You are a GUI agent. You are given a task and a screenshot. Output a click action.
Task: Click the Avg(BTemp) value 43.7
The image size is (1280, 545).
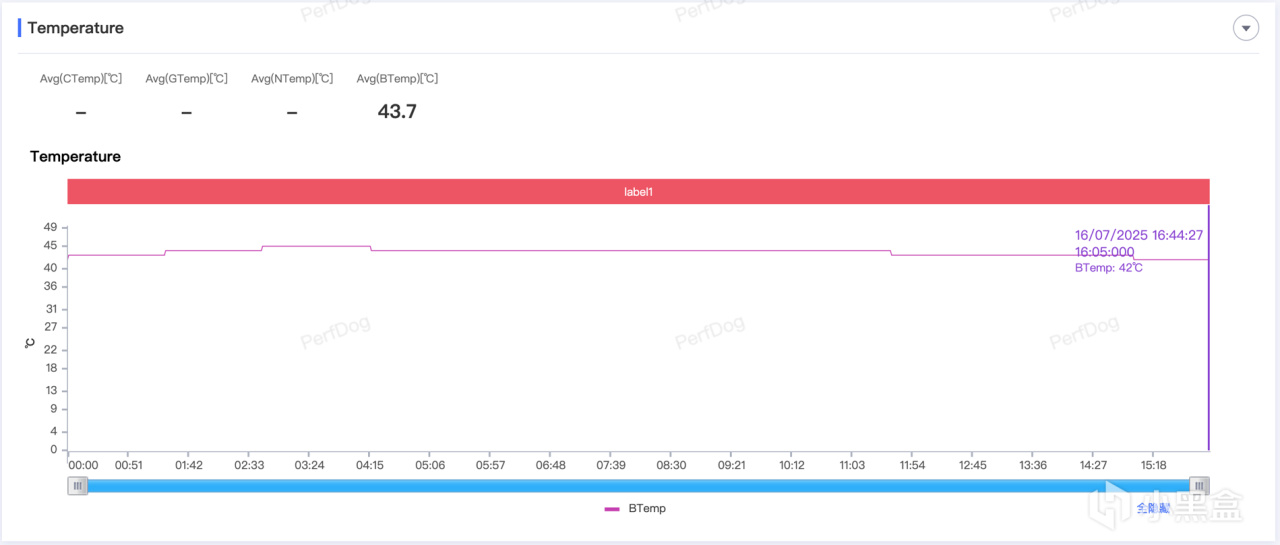click(397, 112)
